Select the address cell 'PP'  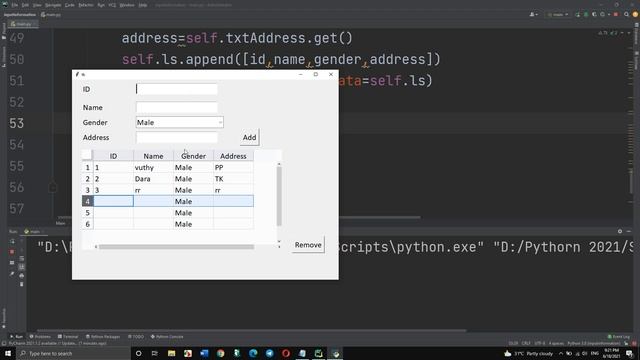[x=233, y=167]
